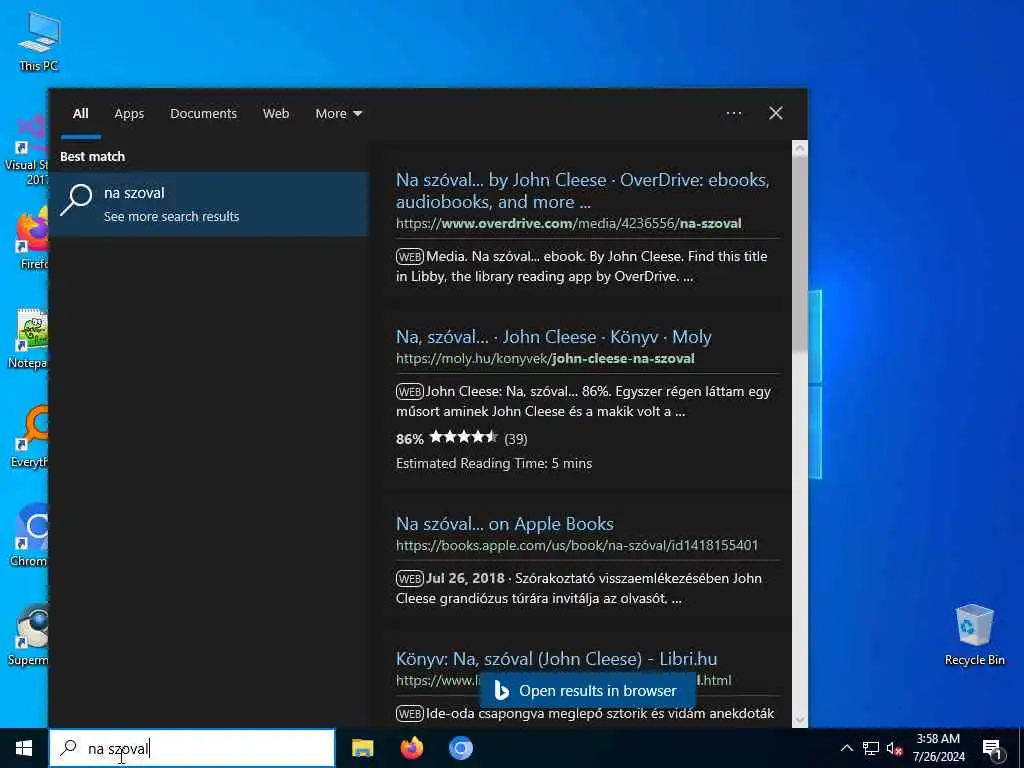The width and height of the screenshot is (1024, 768).
Task: Open search panel options (three dots)
Action: pos(733,114)
